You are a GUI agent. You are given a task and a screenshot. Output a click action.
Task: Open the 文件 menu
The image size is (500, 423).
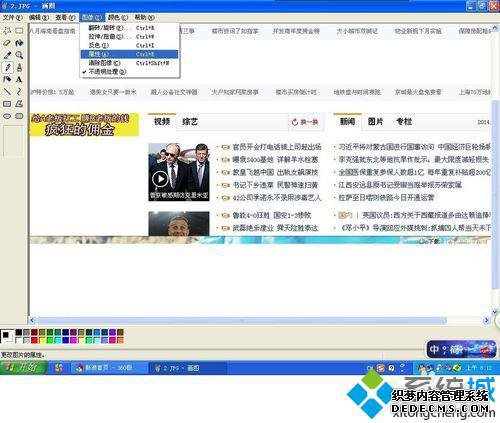click(13, 17)
